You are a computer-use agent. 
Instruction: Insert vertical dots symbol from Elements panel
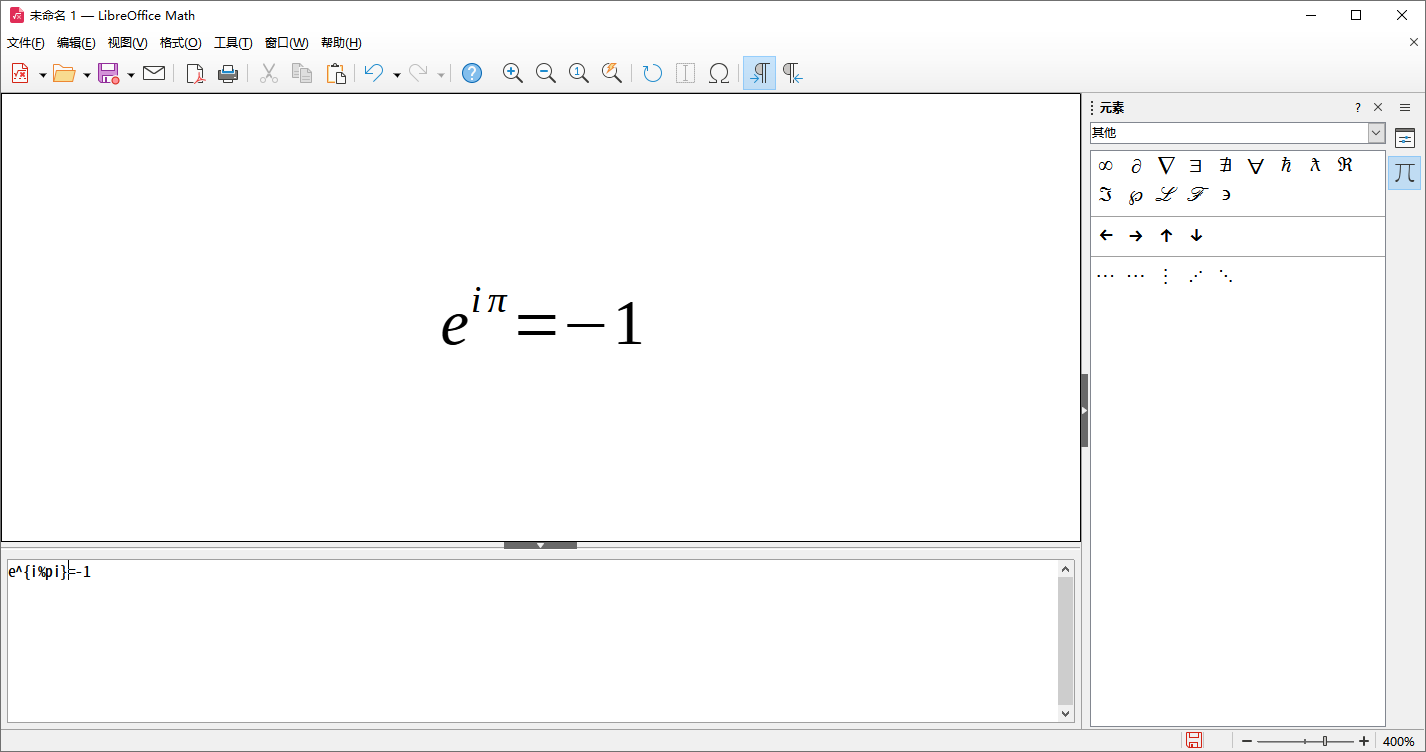tap(1165, 274)
